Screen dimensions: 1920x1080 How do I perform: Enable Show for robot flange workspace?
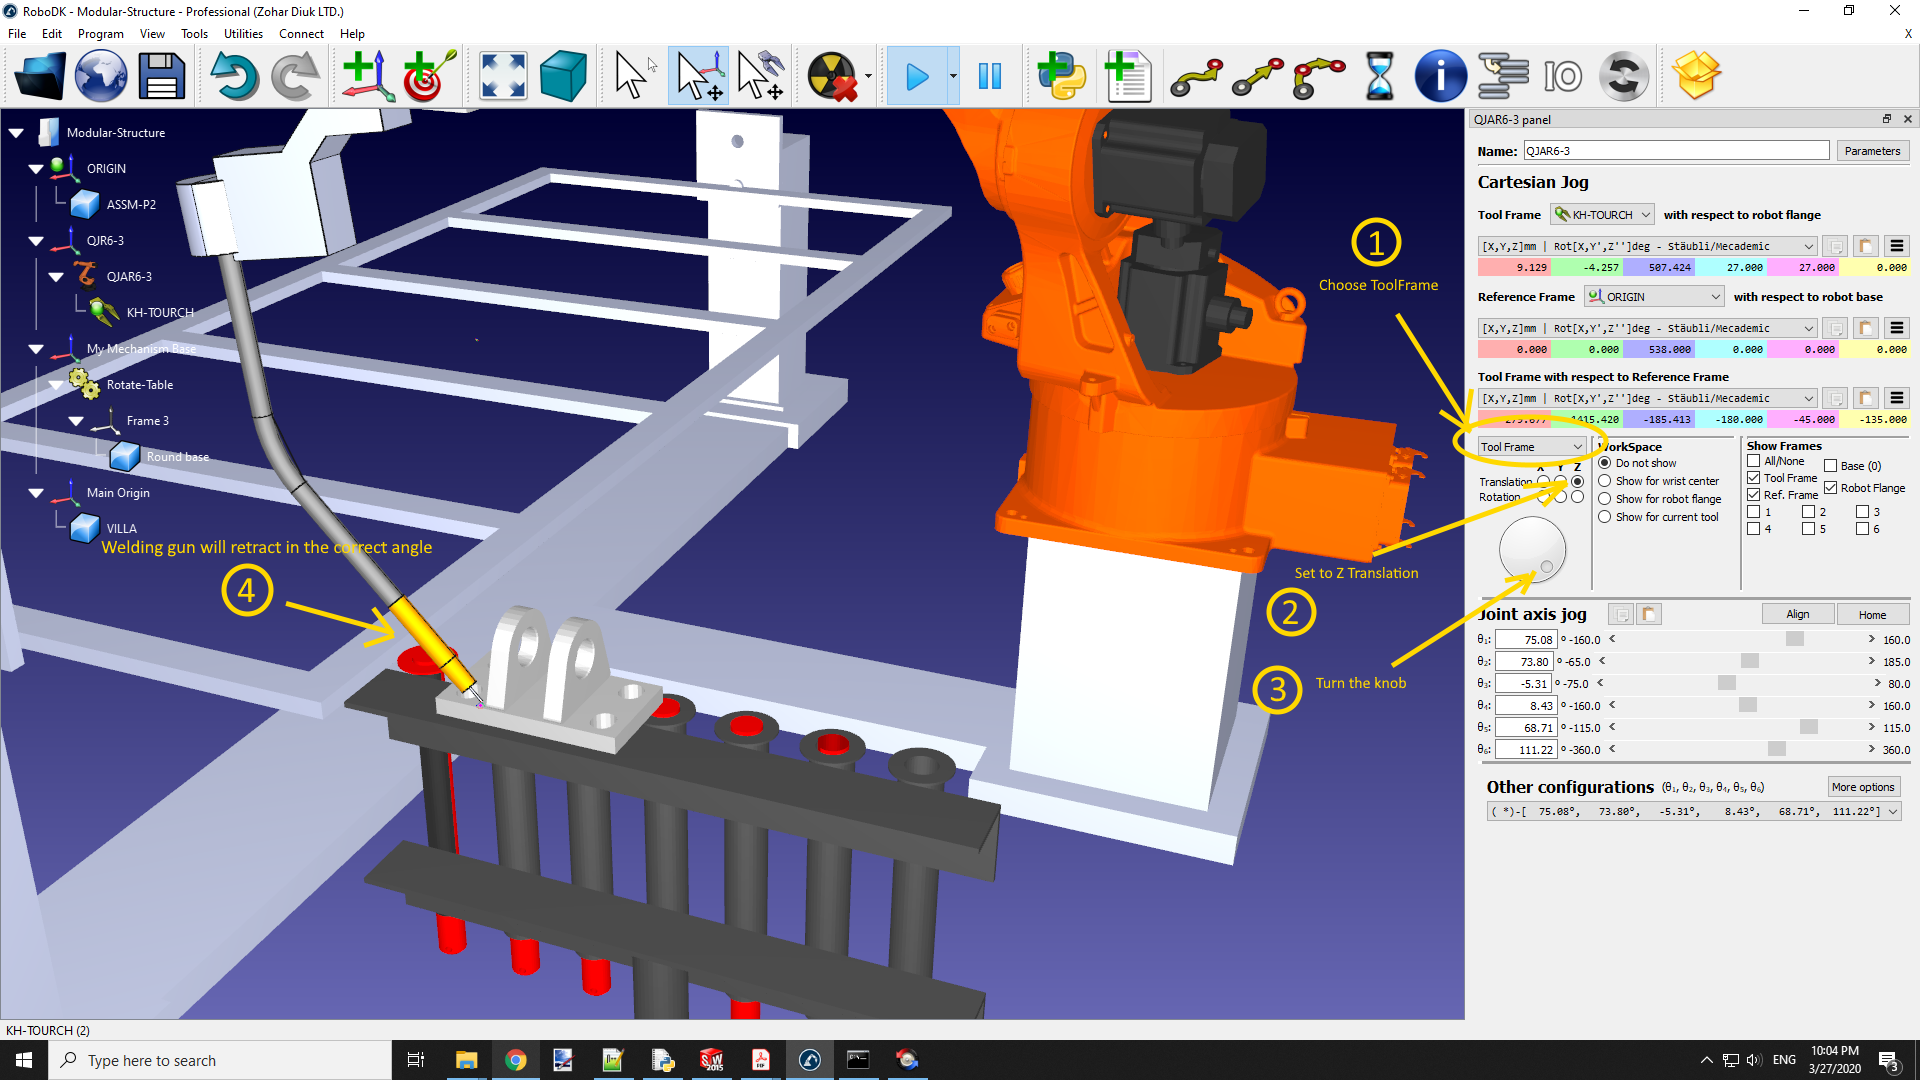[1605, 499]
